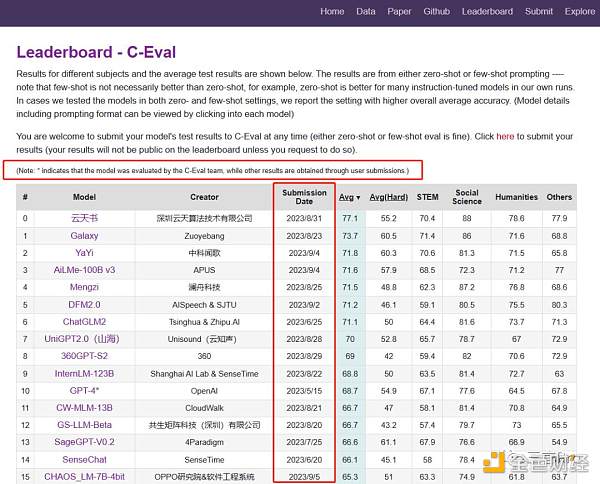Select the Unisound (云知声) creator cell
This screenshot has width=600, height=484.
coord(204,339)
